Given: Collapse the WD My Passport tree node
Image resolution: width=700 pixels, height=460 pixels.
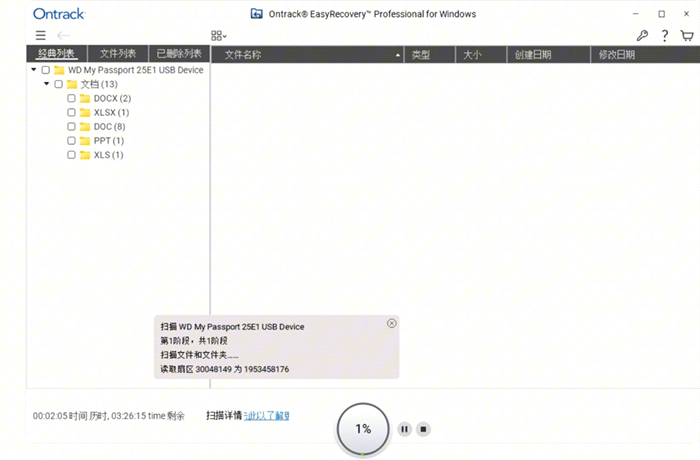Looking at the screenshot, I should [x=33, y=70].
